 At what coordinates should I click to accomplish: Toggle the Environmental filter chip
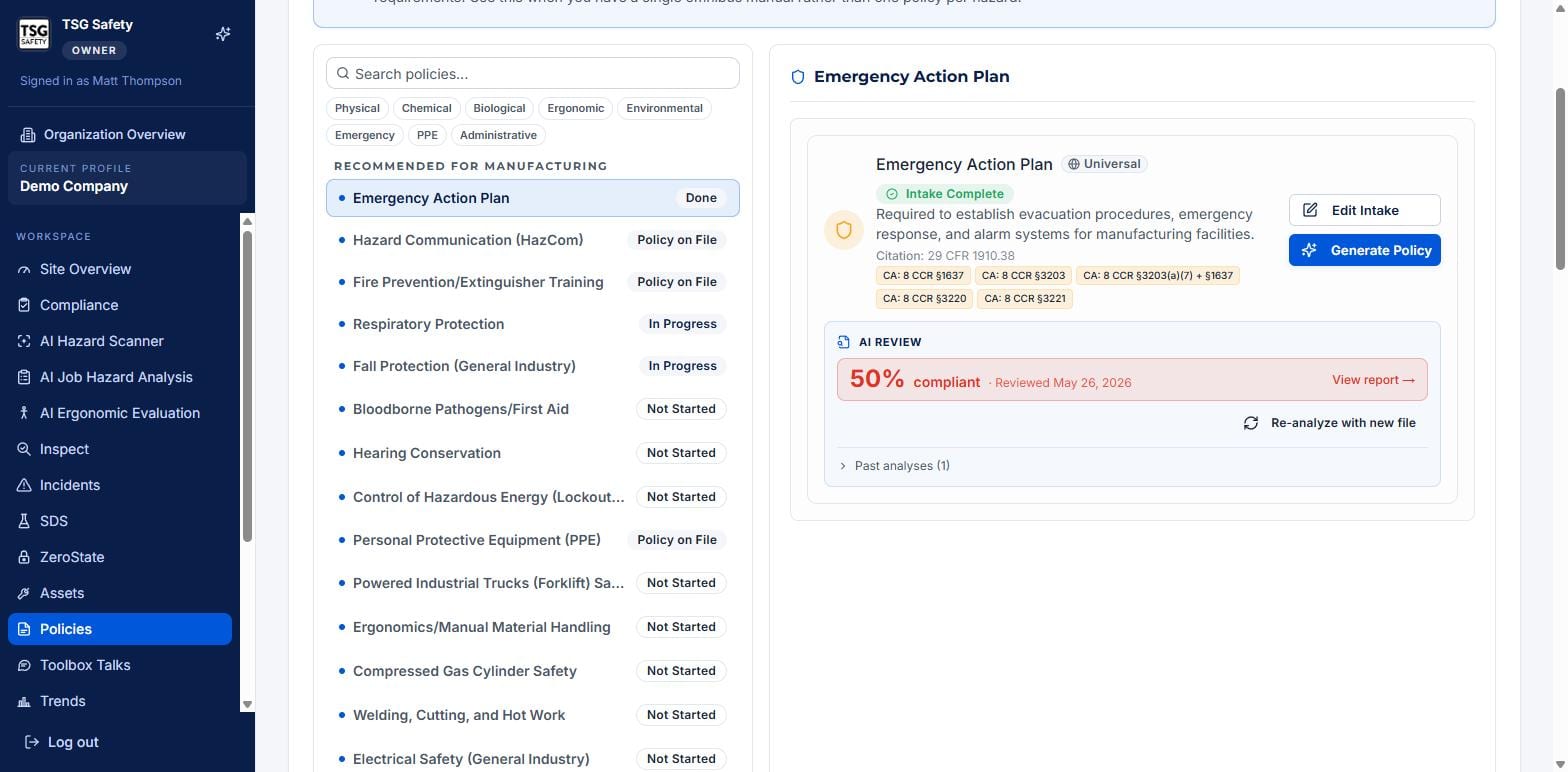click(x=665, y=108)
